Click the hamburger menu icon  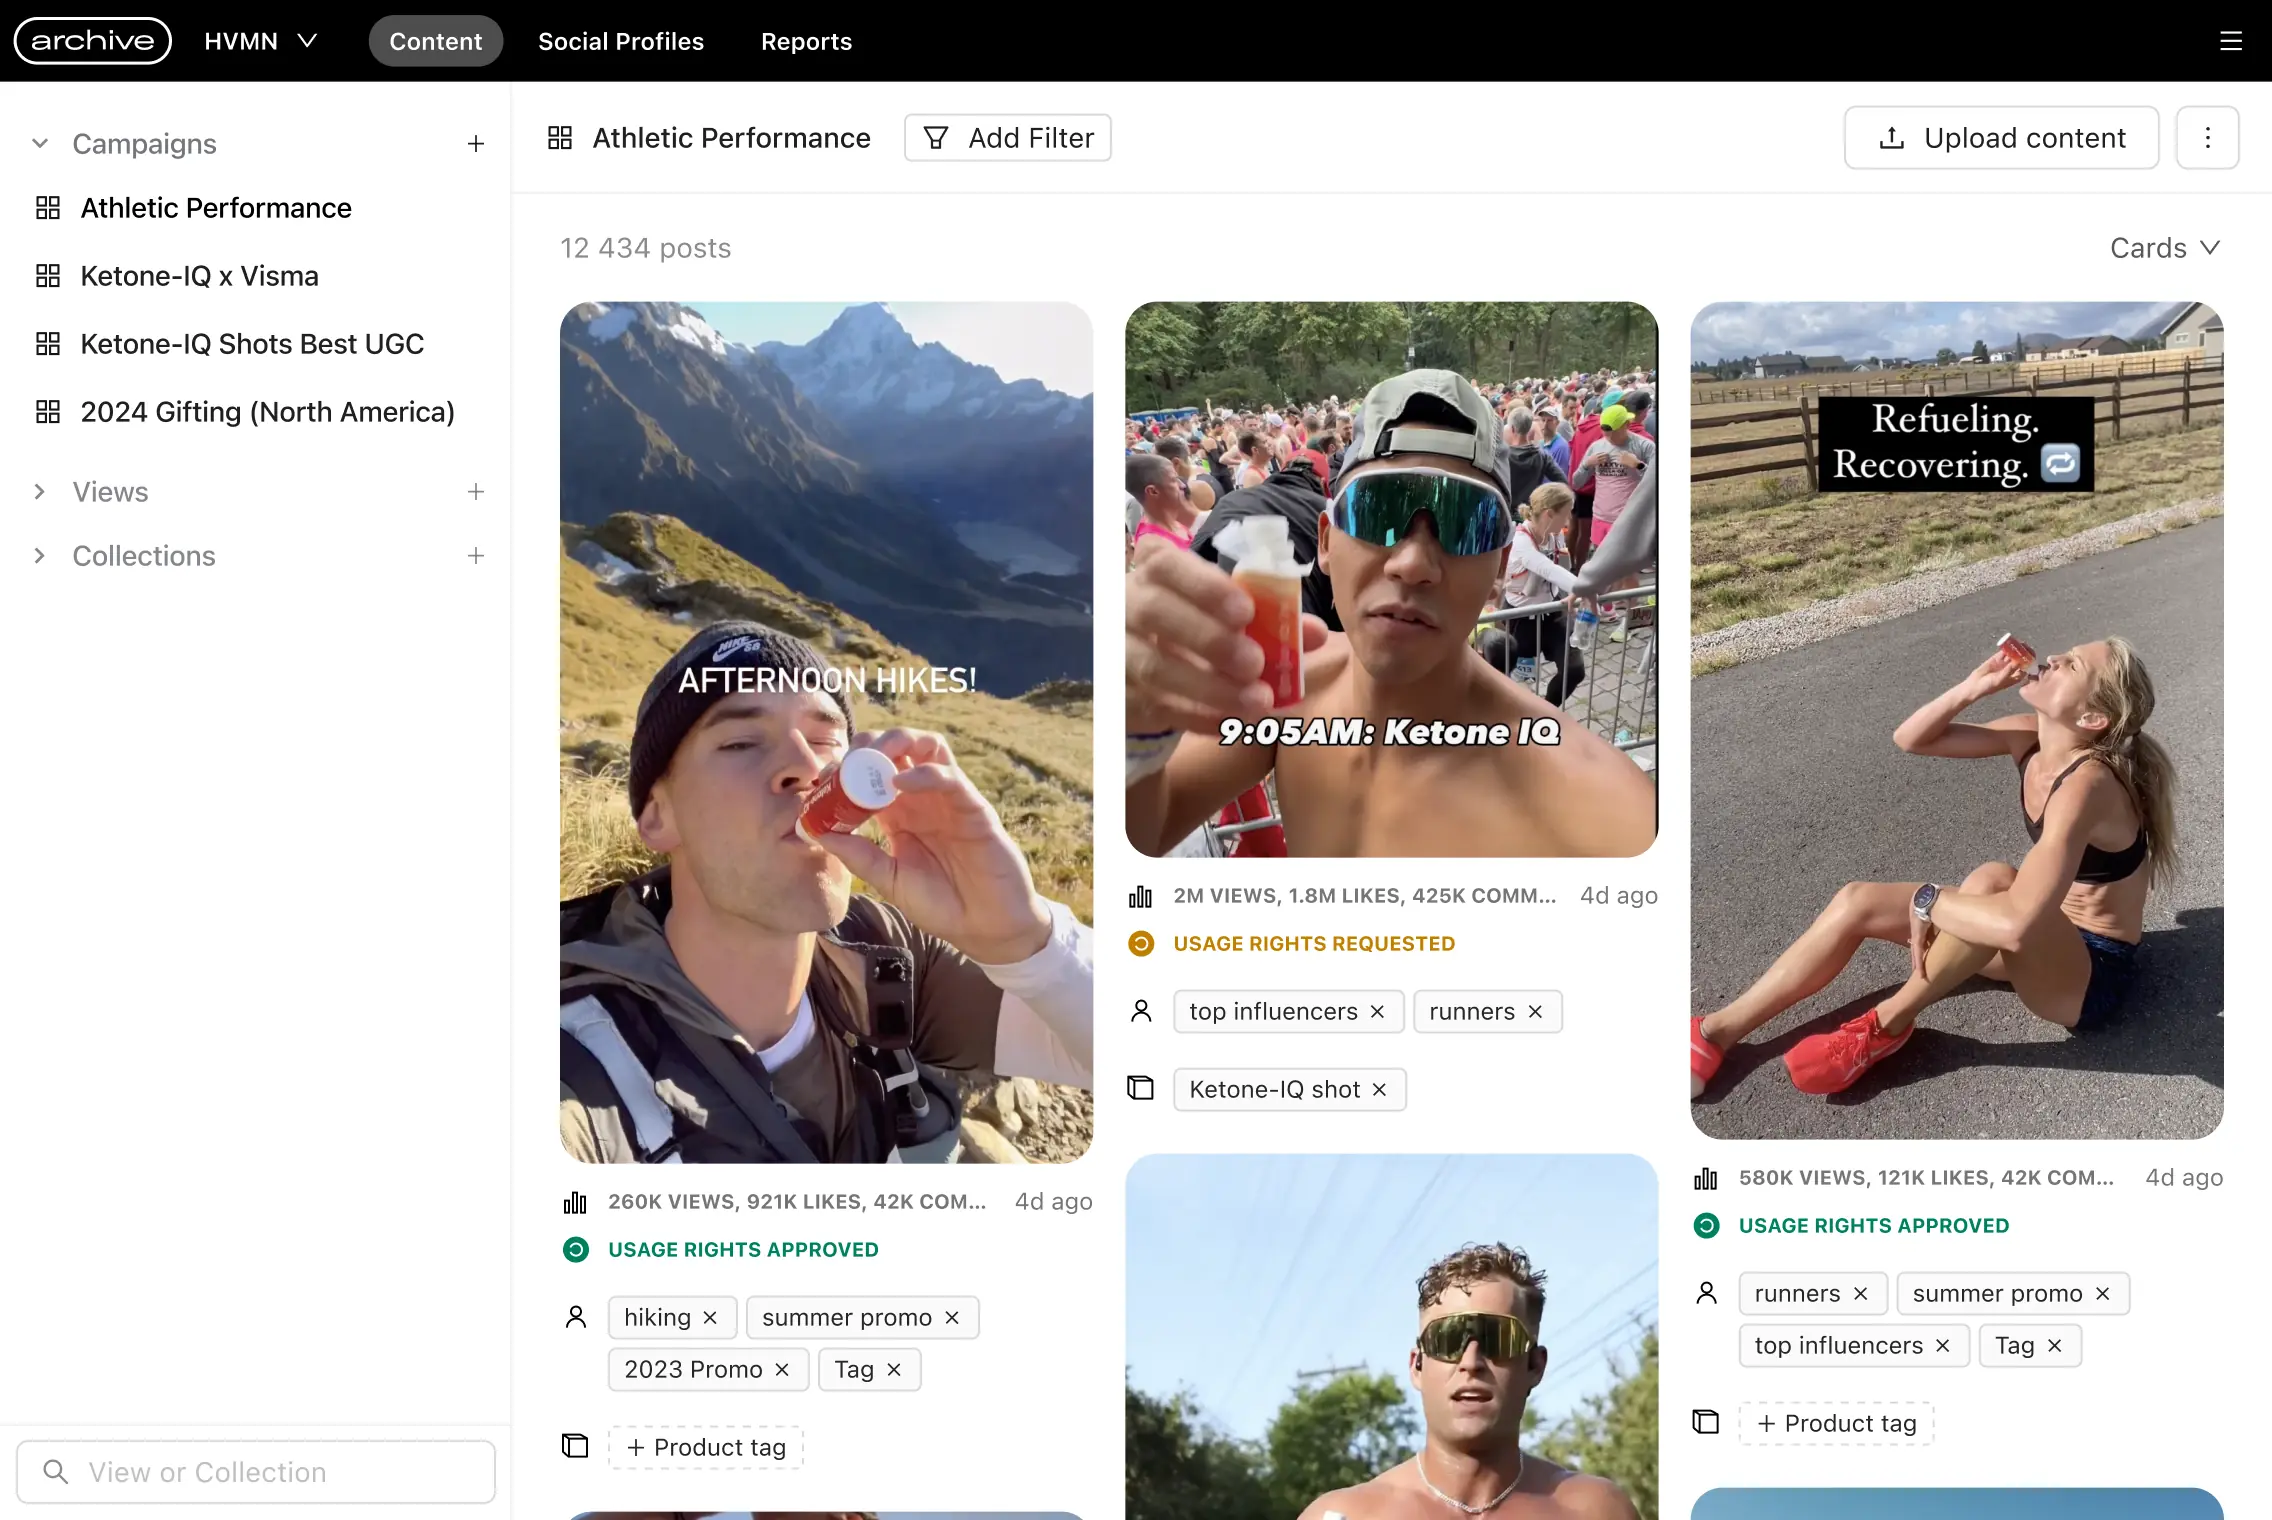tap(2230, 41)
